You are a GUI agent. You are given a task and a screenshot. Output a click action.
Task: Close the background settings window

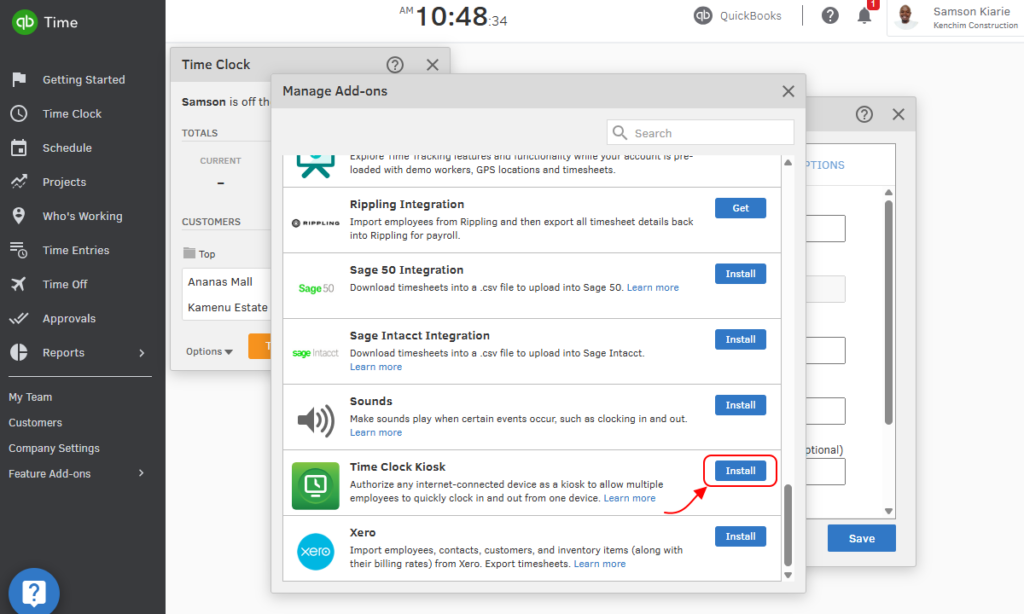[899, 114]
